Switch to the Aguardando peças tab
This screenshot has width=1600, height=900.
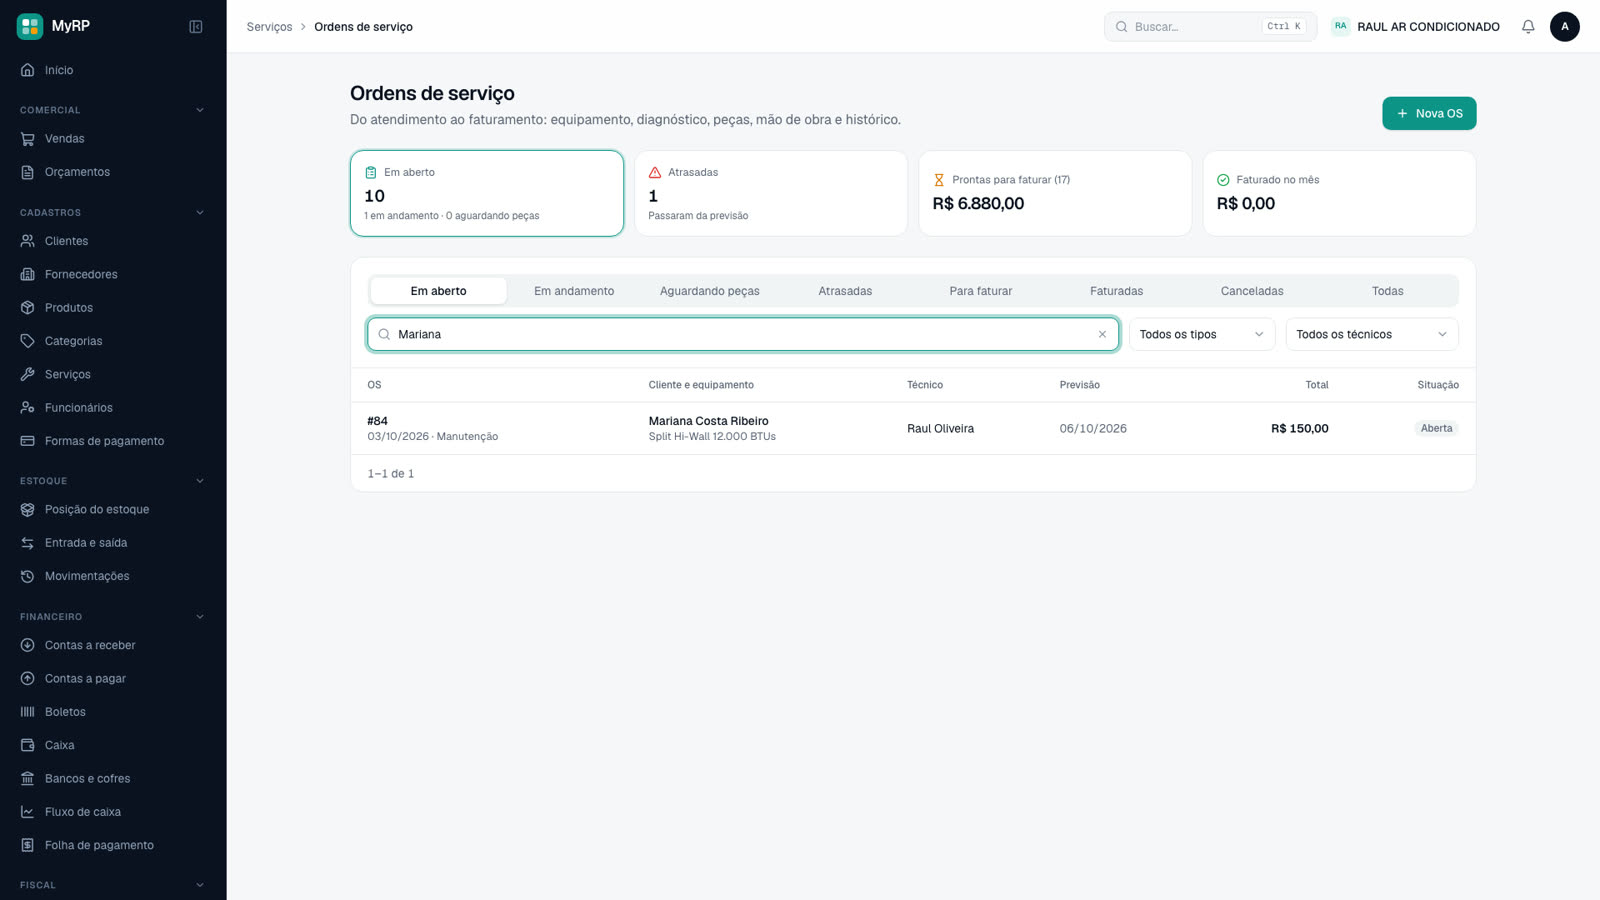(x=710, y=291)
